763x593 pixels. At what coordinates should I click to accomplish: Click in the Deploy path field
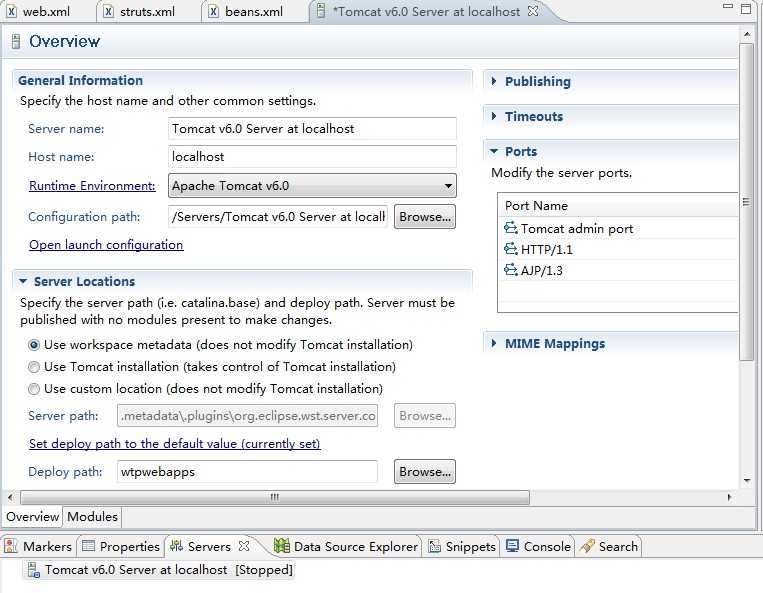pos(247,472)
